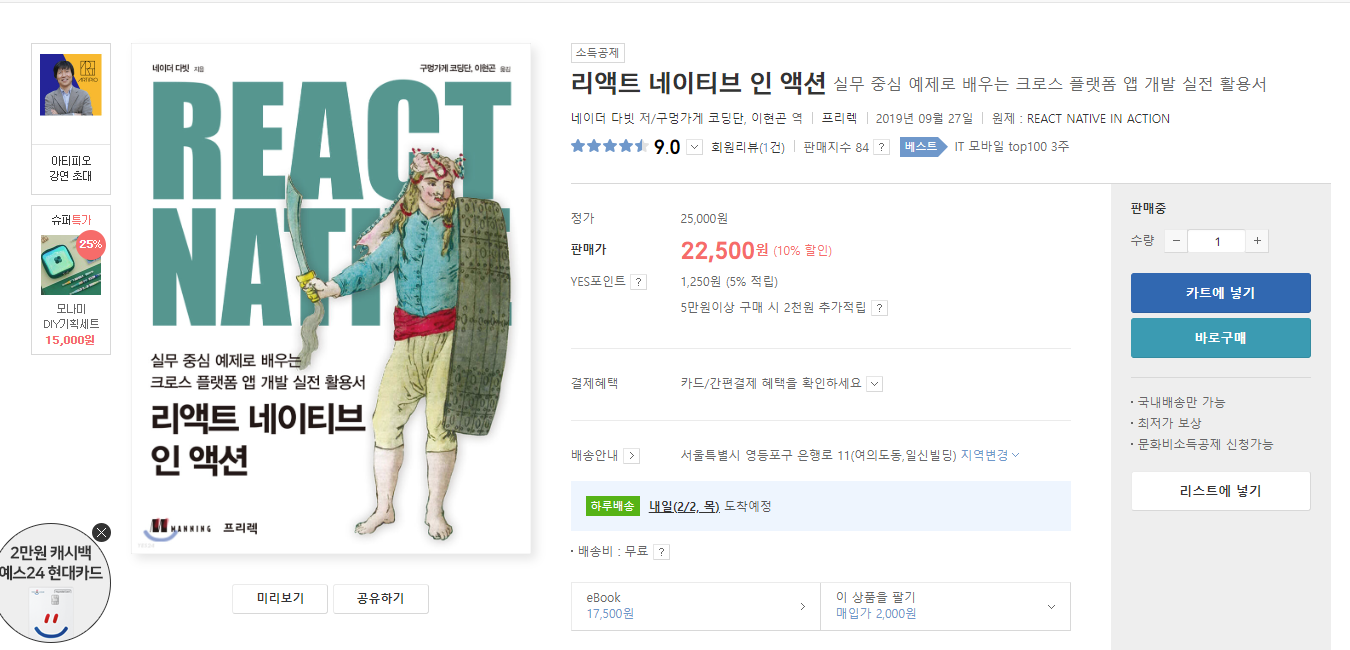Open publisher link 프리렉

pos(839,118)
